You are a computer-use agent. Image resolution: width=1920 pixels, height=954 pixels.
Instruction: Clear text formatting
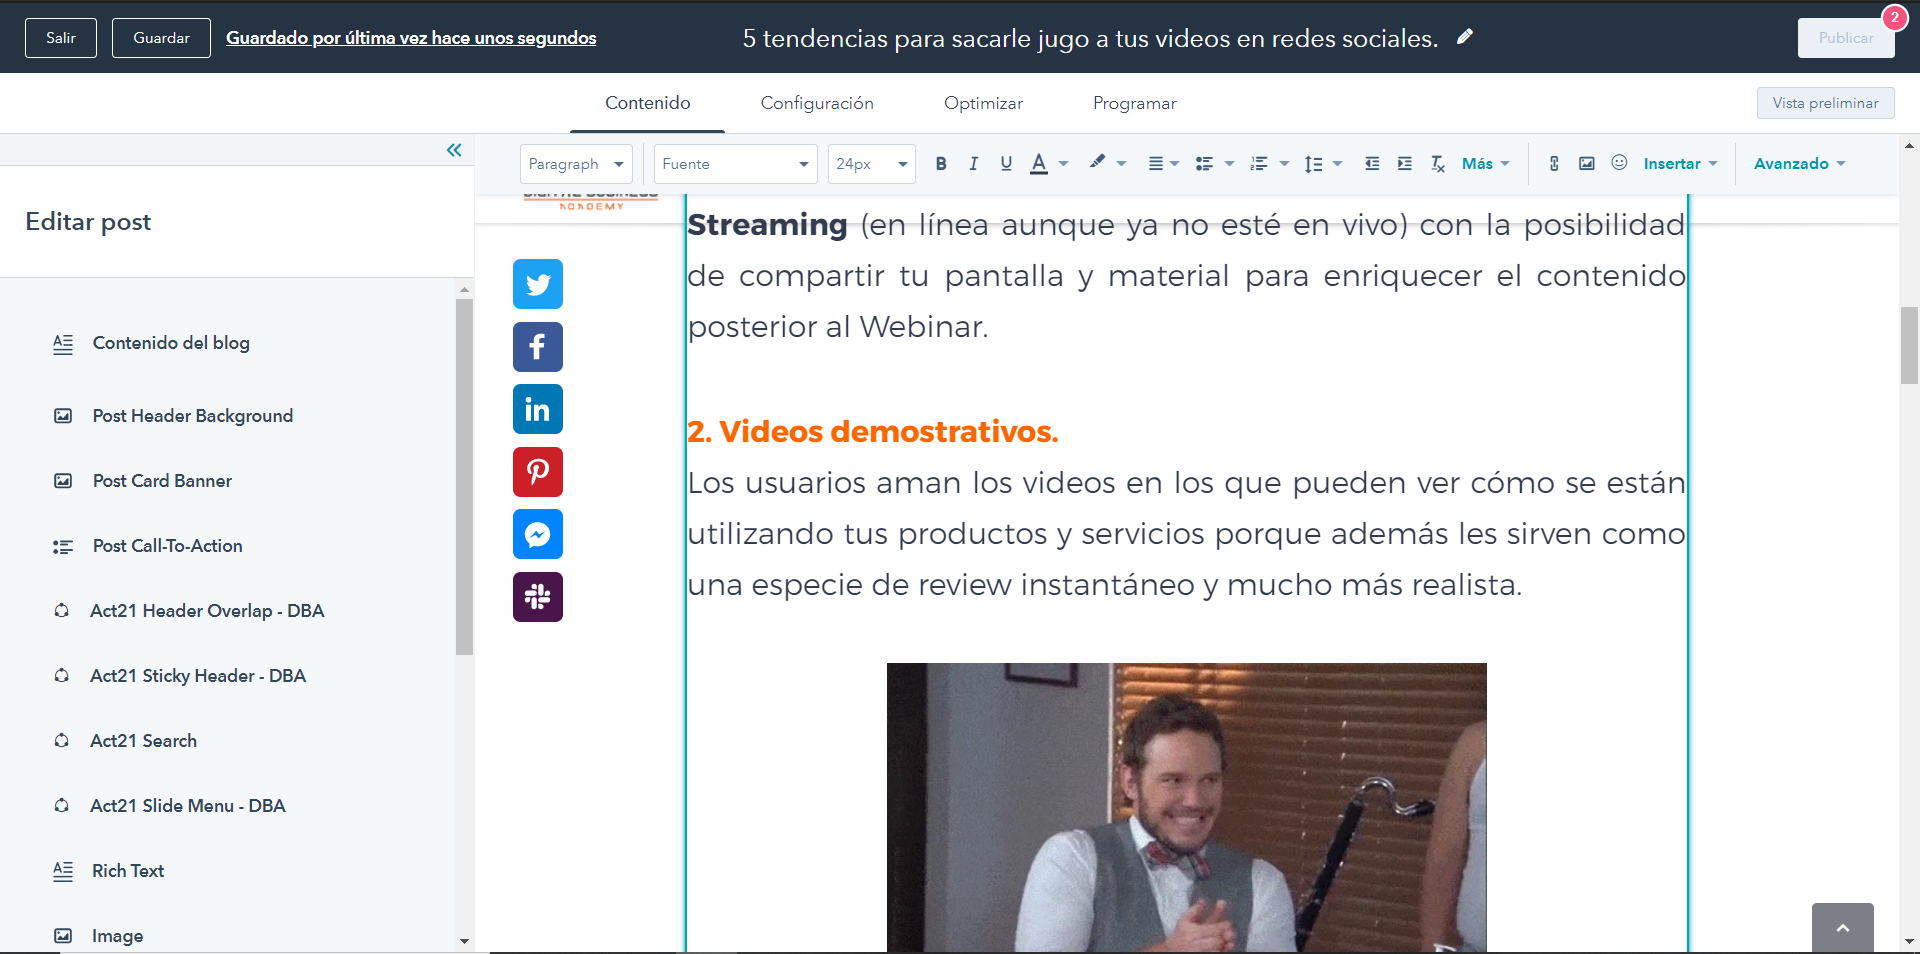pos(1437,164)
